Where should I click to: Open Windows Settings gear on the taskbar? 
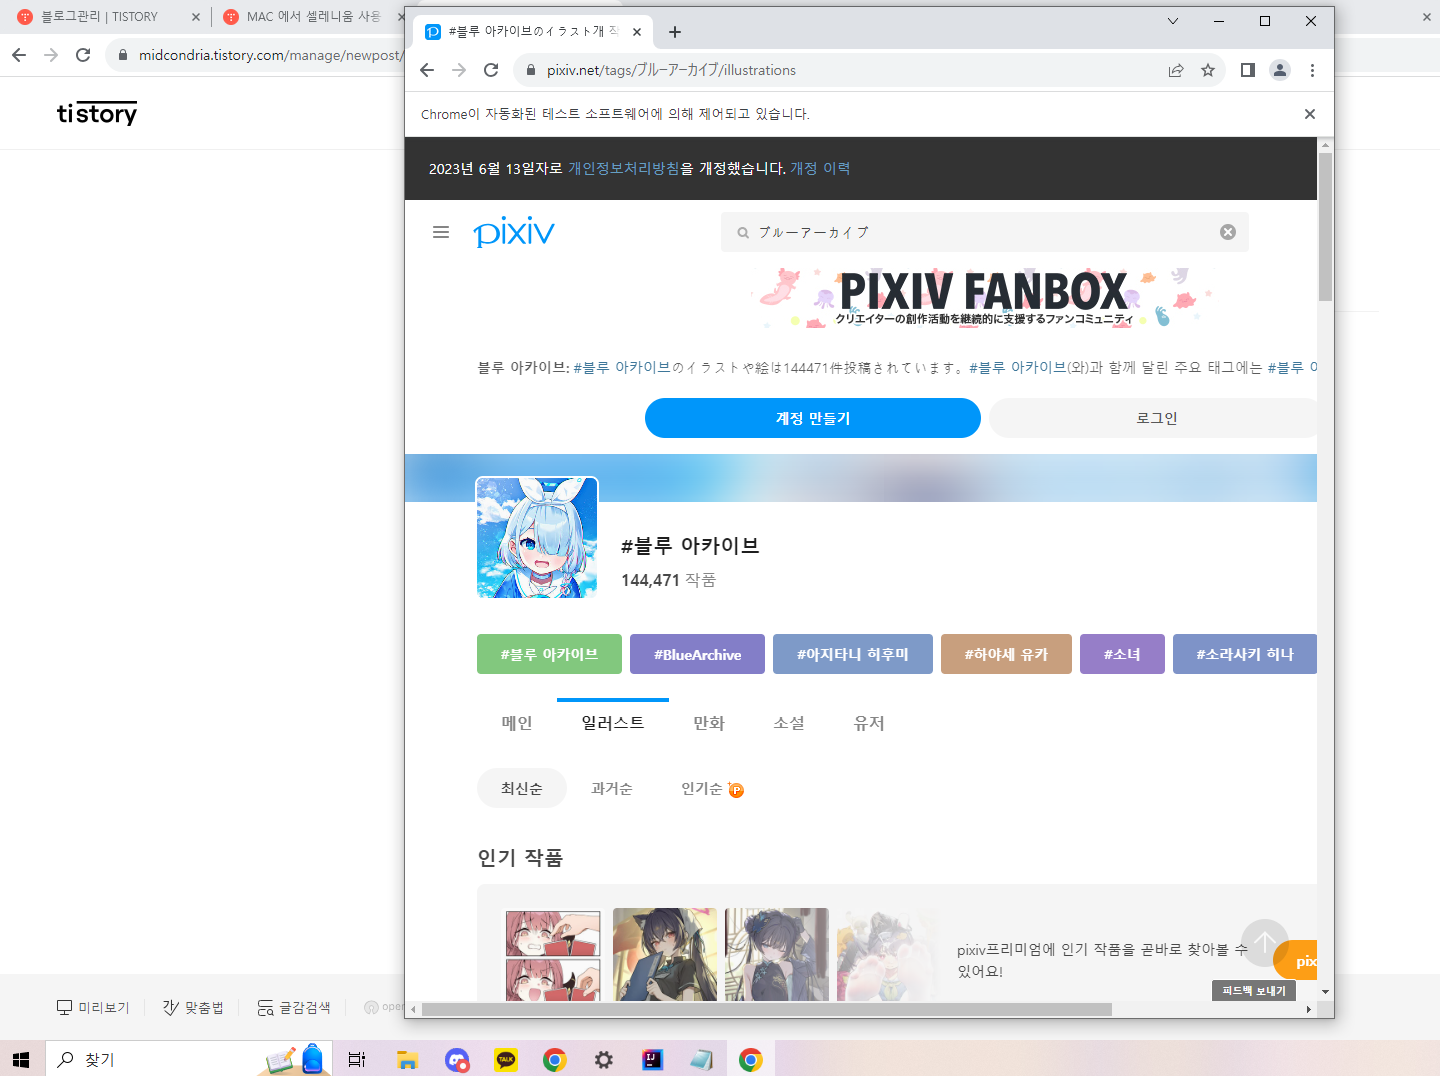click(604, 1059)
